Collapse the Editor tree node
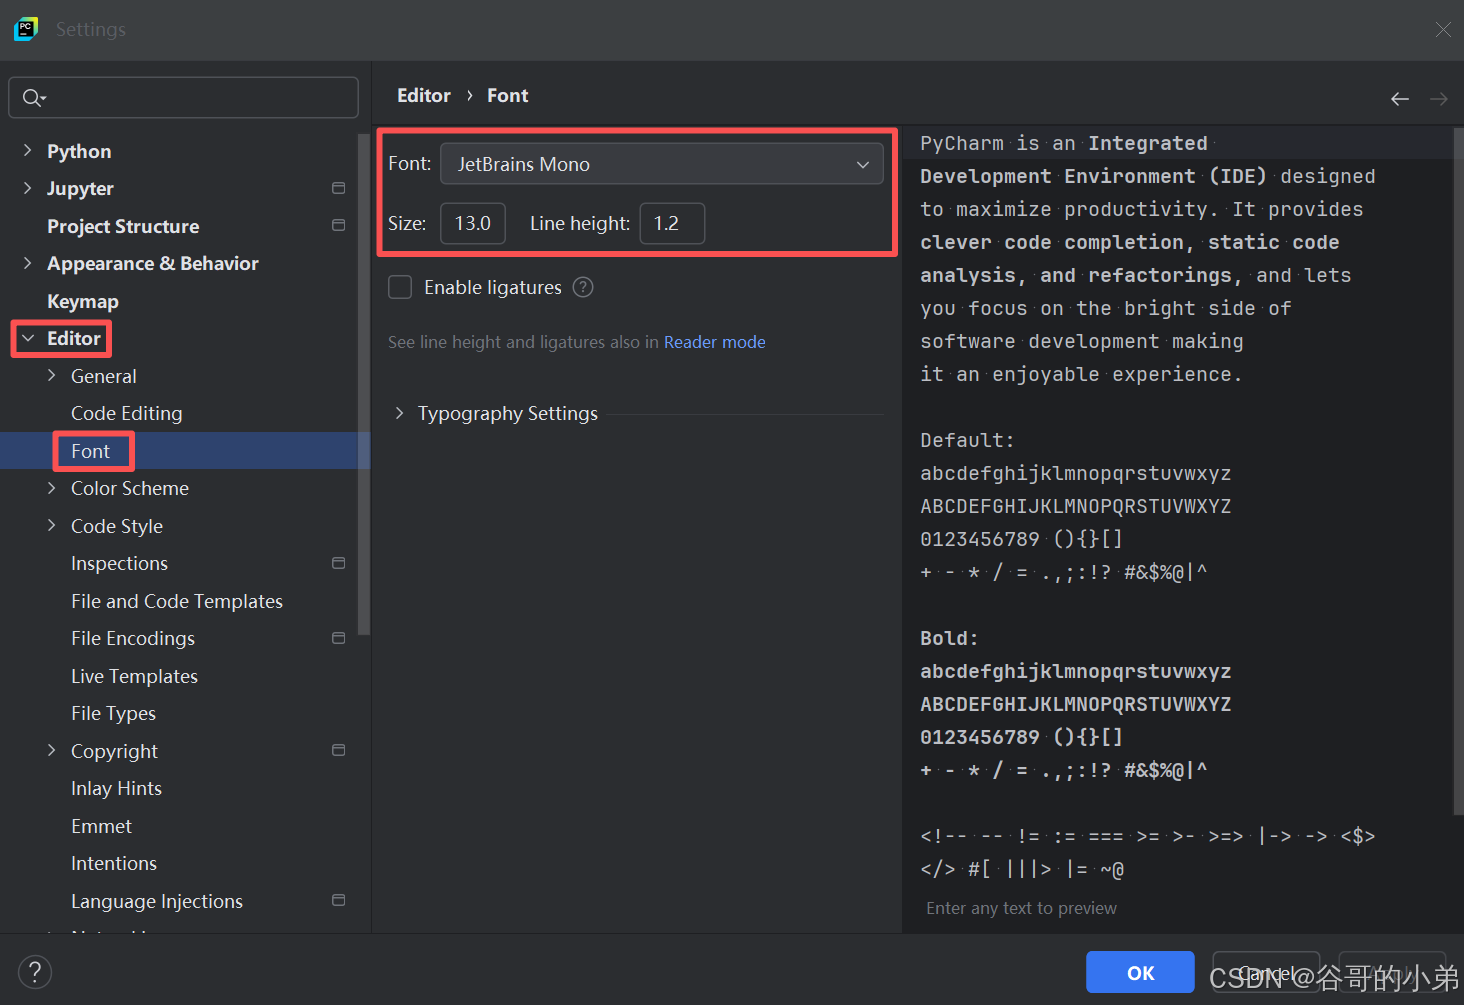Viewport: 1464px width, 1005px height. click(x=28, y=338)
